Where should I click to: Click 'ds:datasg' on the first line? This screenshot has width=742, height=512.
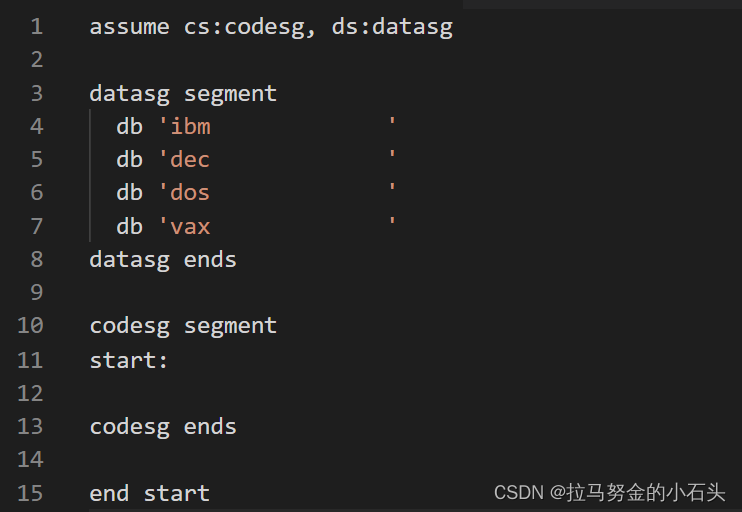click(392, 27)
